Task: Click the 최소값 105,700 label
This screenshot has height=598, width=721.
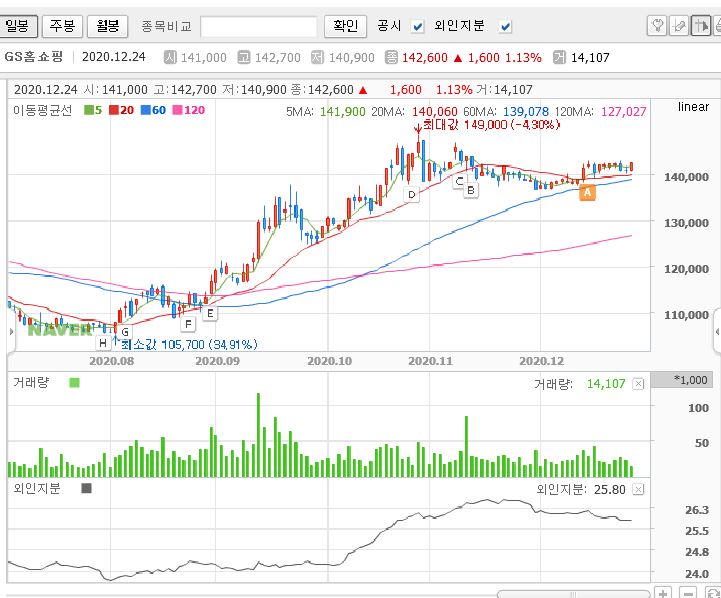Action: [189, 344]
